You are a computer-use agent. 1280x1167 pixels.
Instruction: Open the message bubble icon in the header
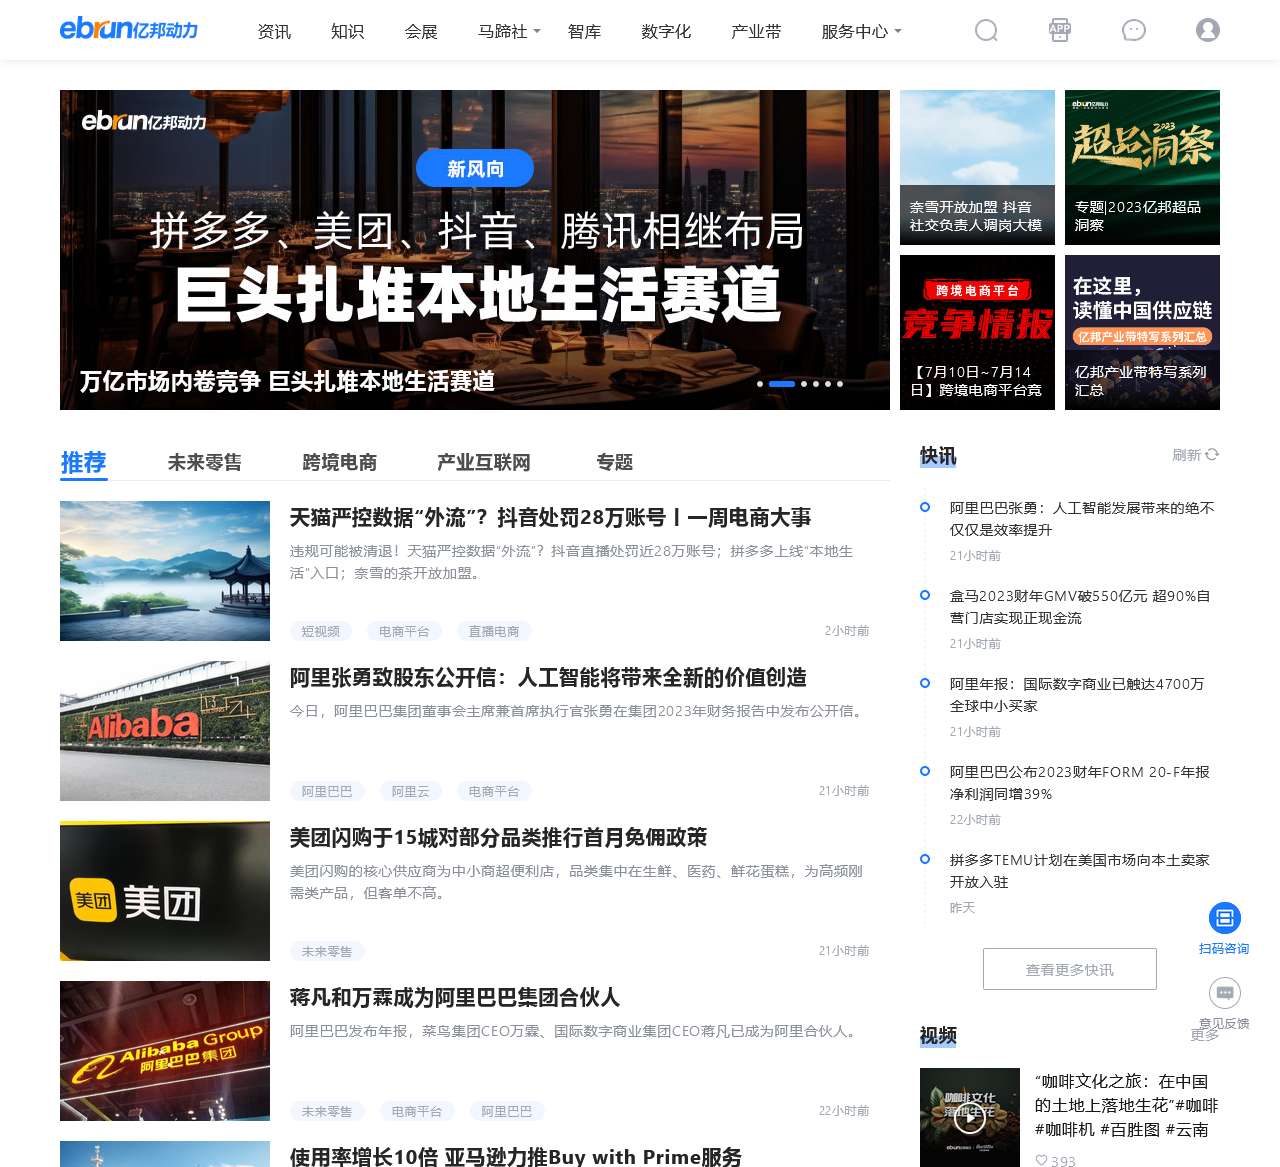(1133, 31)
